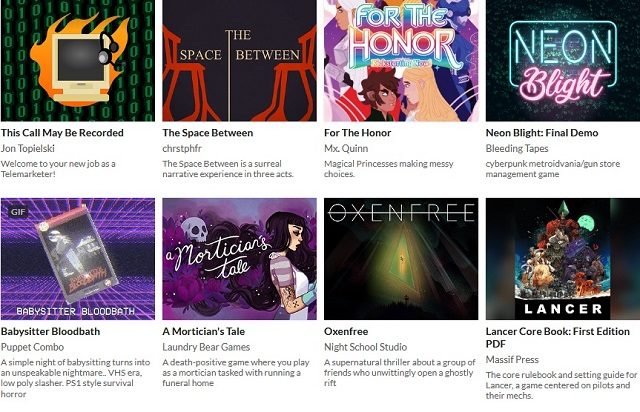Open the Neon Blight neon sign thumbnail
This screenshot has width=640, height=412.
tap(563, 60)
